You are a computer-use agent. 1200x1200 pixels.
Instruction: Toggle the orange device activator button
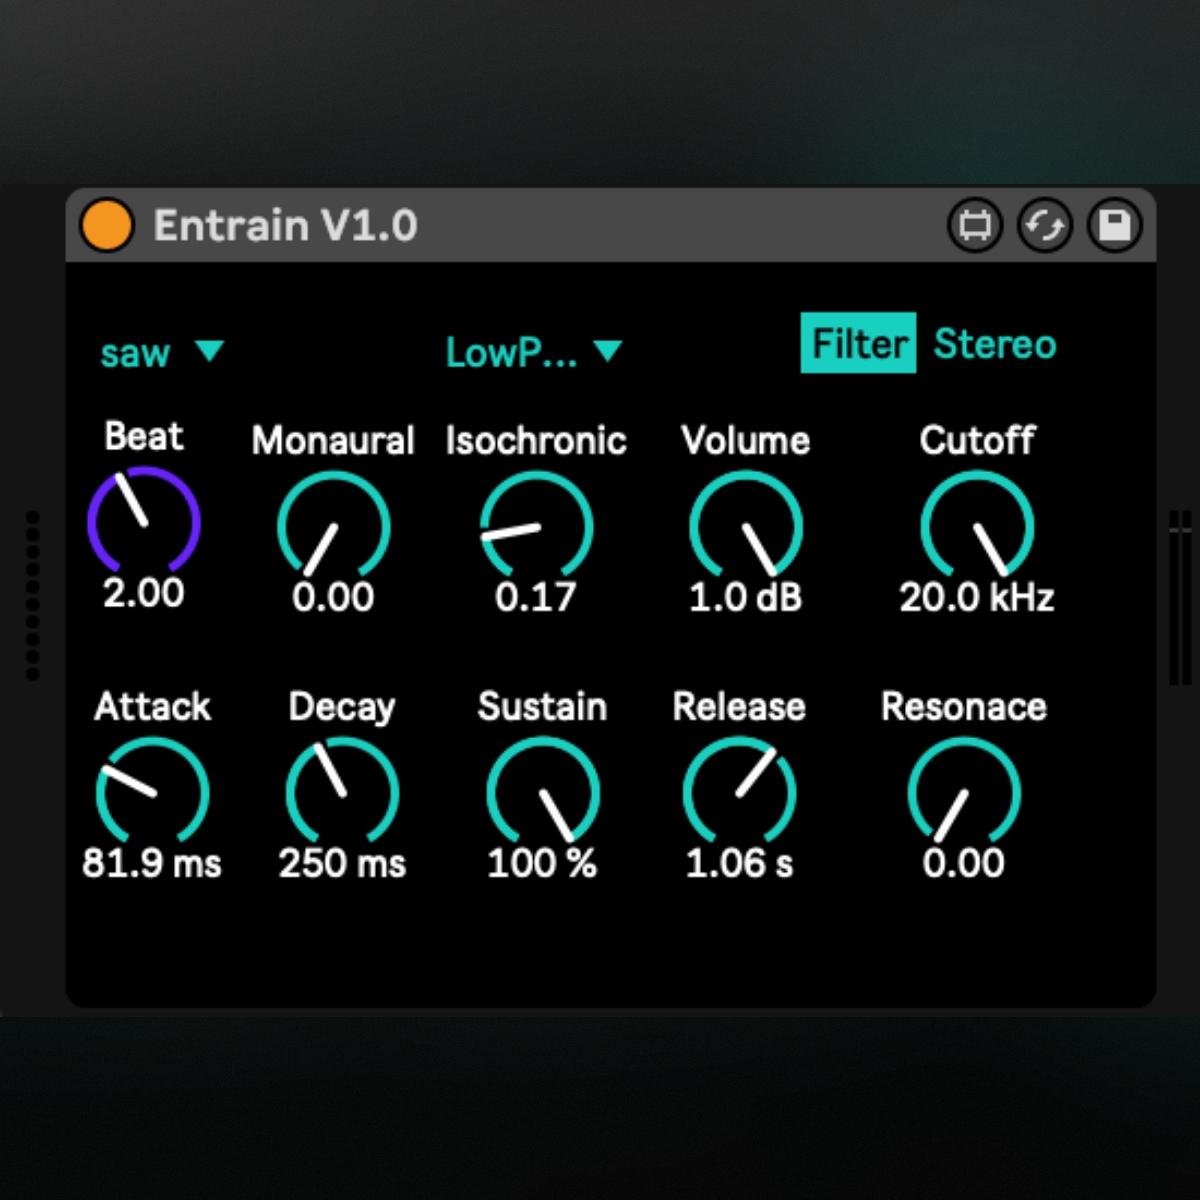[106, 225]
